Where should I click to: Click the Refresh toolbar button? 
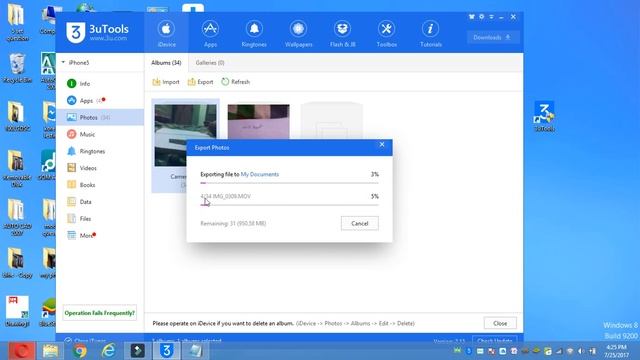pyautogui.click(x=236, y=82)
